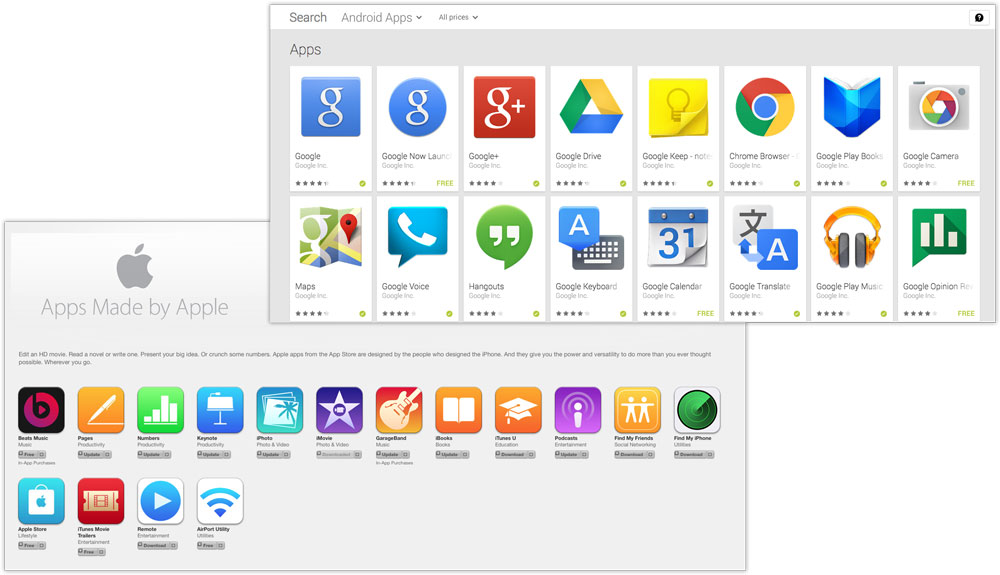Open the Apple Store app icon

(41, 501)
